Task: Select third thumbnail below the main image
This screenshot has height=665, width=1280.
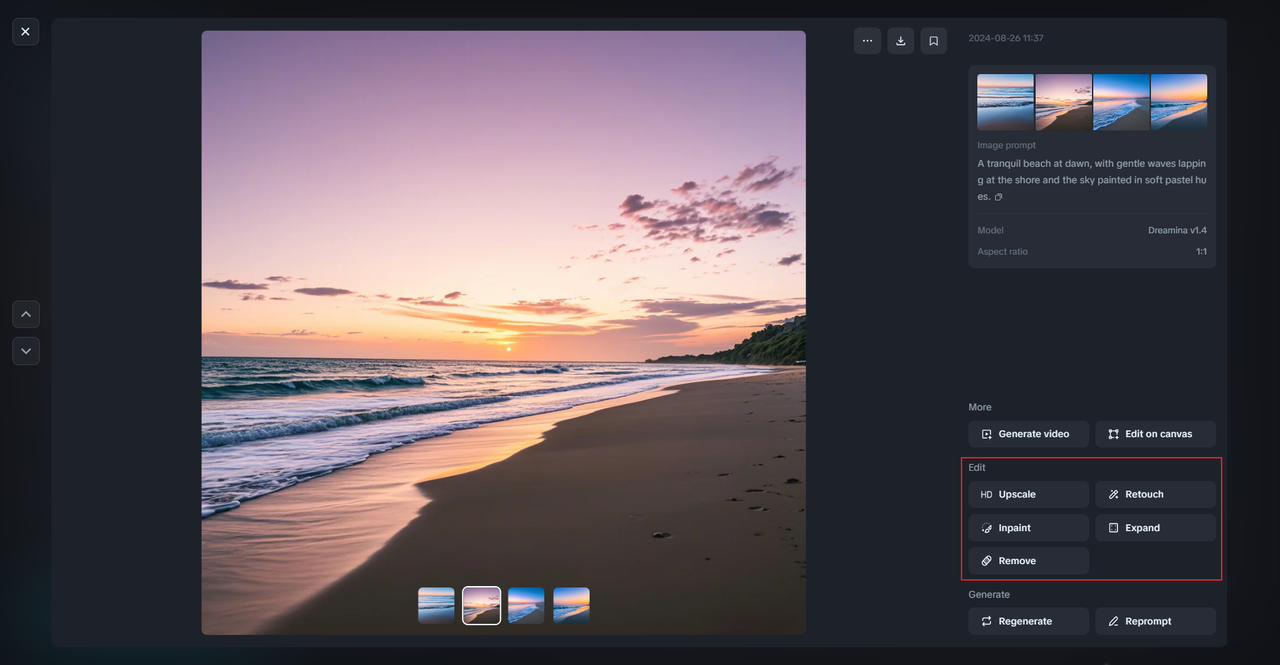Action: click(526, 605)
